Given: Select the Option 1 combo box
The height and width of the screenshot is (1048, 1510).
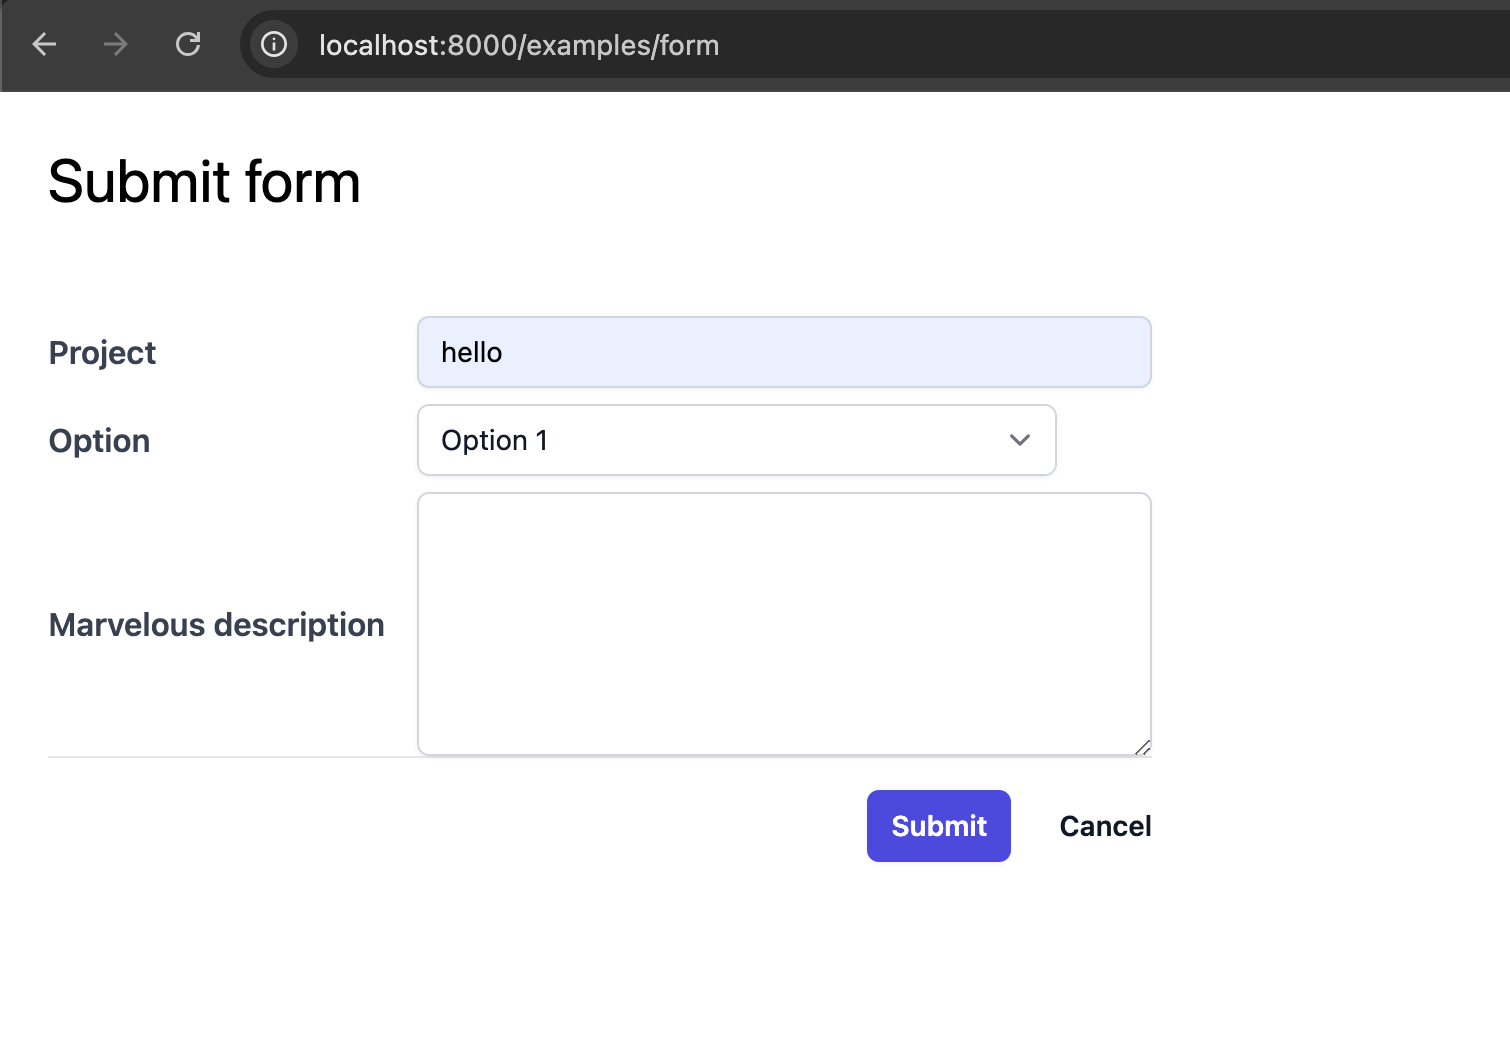Looking at the screenshot, I should (737, 440).
